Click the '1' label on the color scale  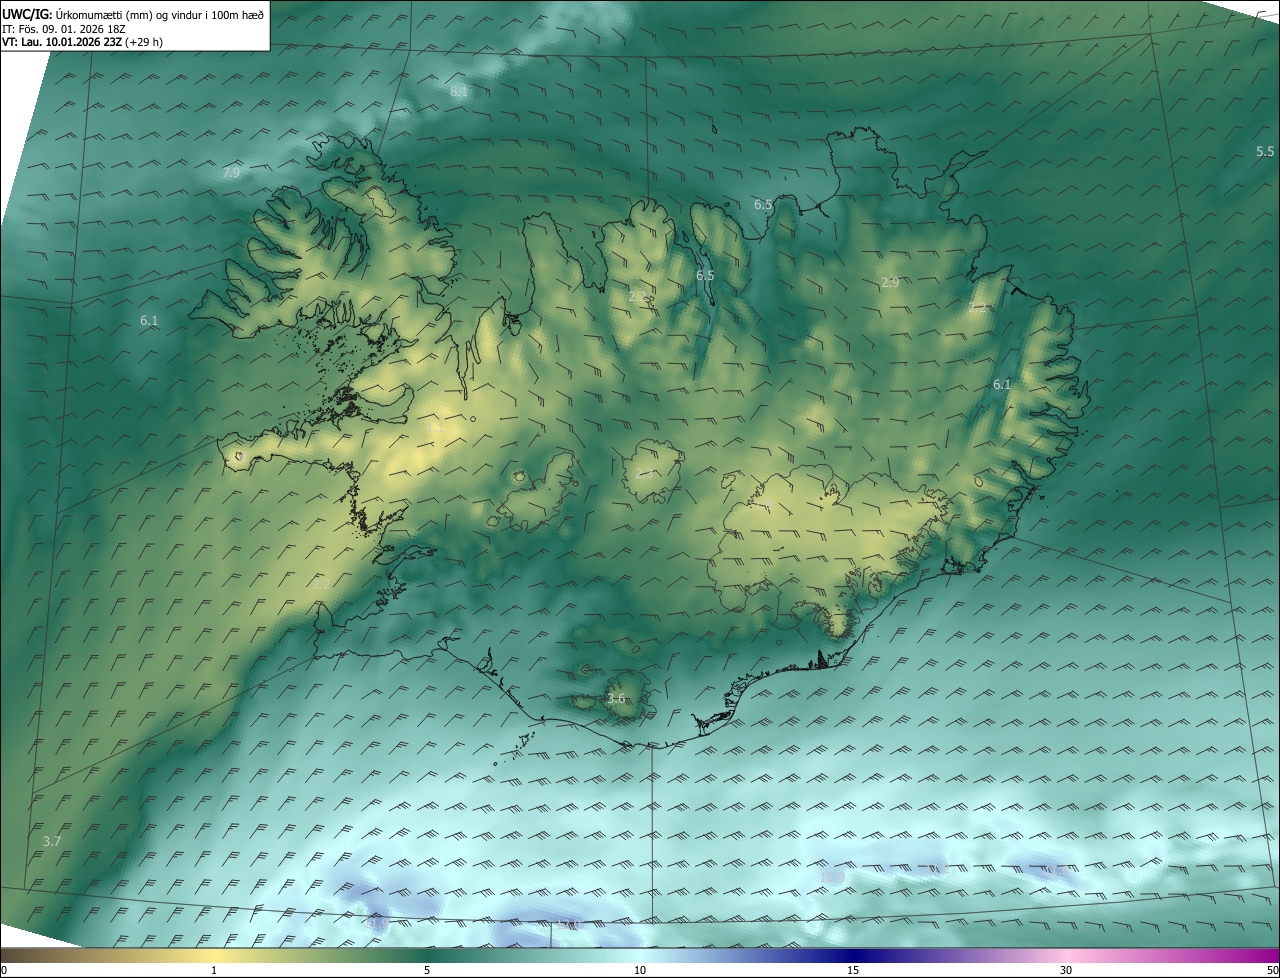214,971
